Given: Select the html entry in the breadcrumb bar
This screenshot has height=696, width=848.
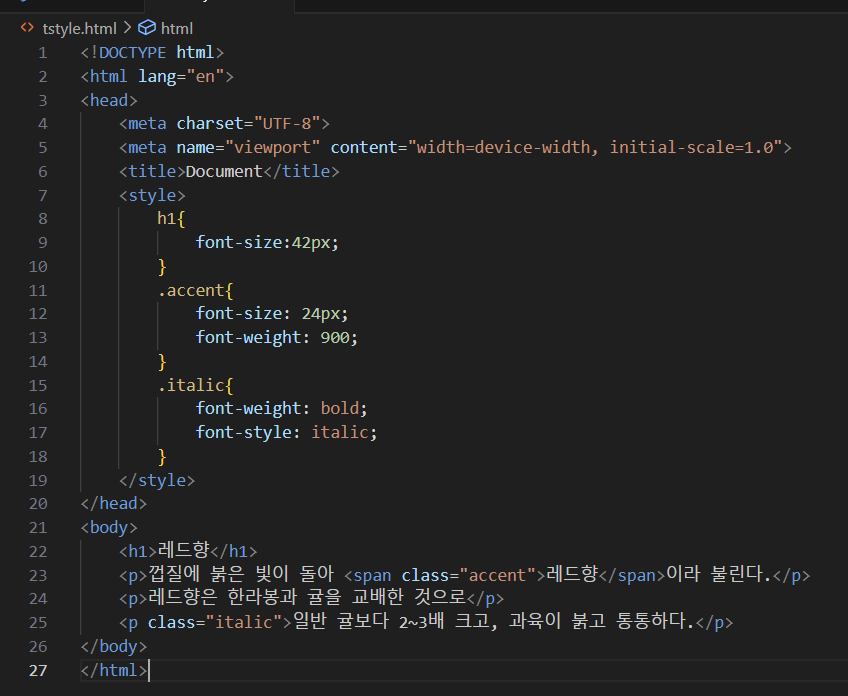Looking at the screenshot, I should 177,28.
